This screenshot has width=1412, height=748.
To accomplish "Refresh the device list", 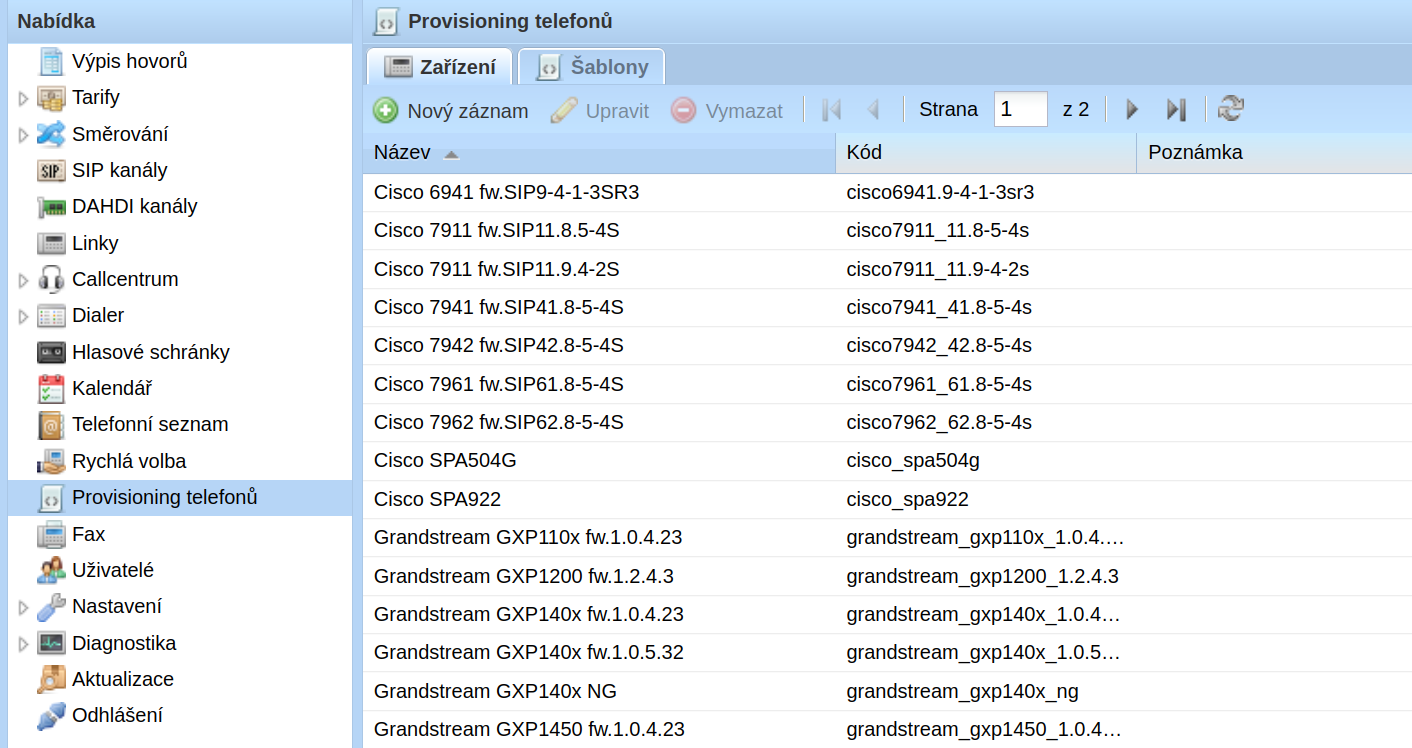I will pos(1231,109).
